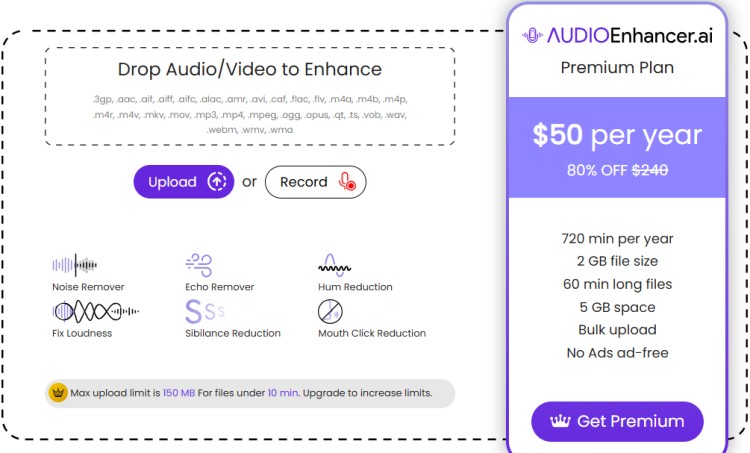750x453 pixels.
Task: Select the Hum Reduction wave icon
Action: (334, 265)
